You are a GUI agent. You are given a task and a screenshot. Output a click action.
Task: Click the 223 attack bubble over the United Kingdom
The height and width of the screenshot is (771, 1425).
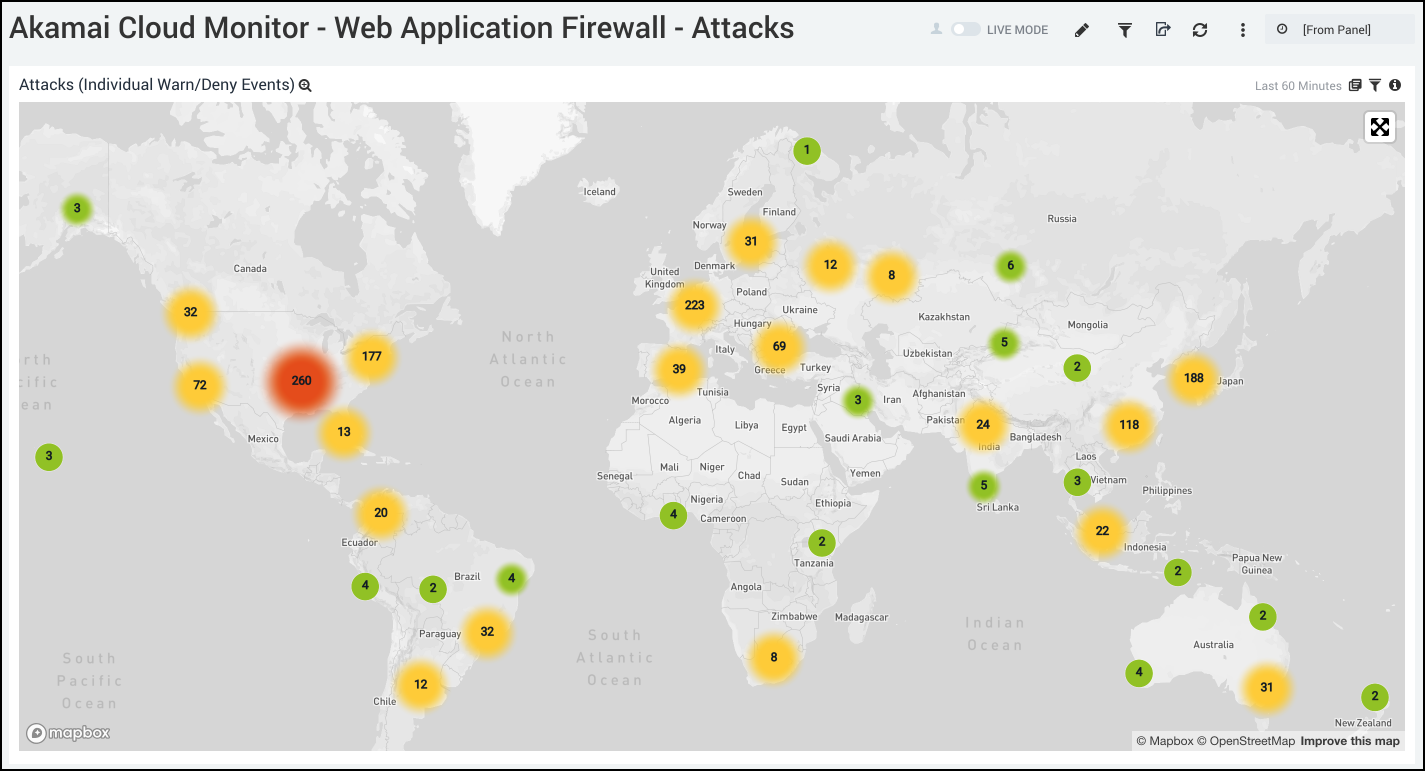[x=694, y=306]
